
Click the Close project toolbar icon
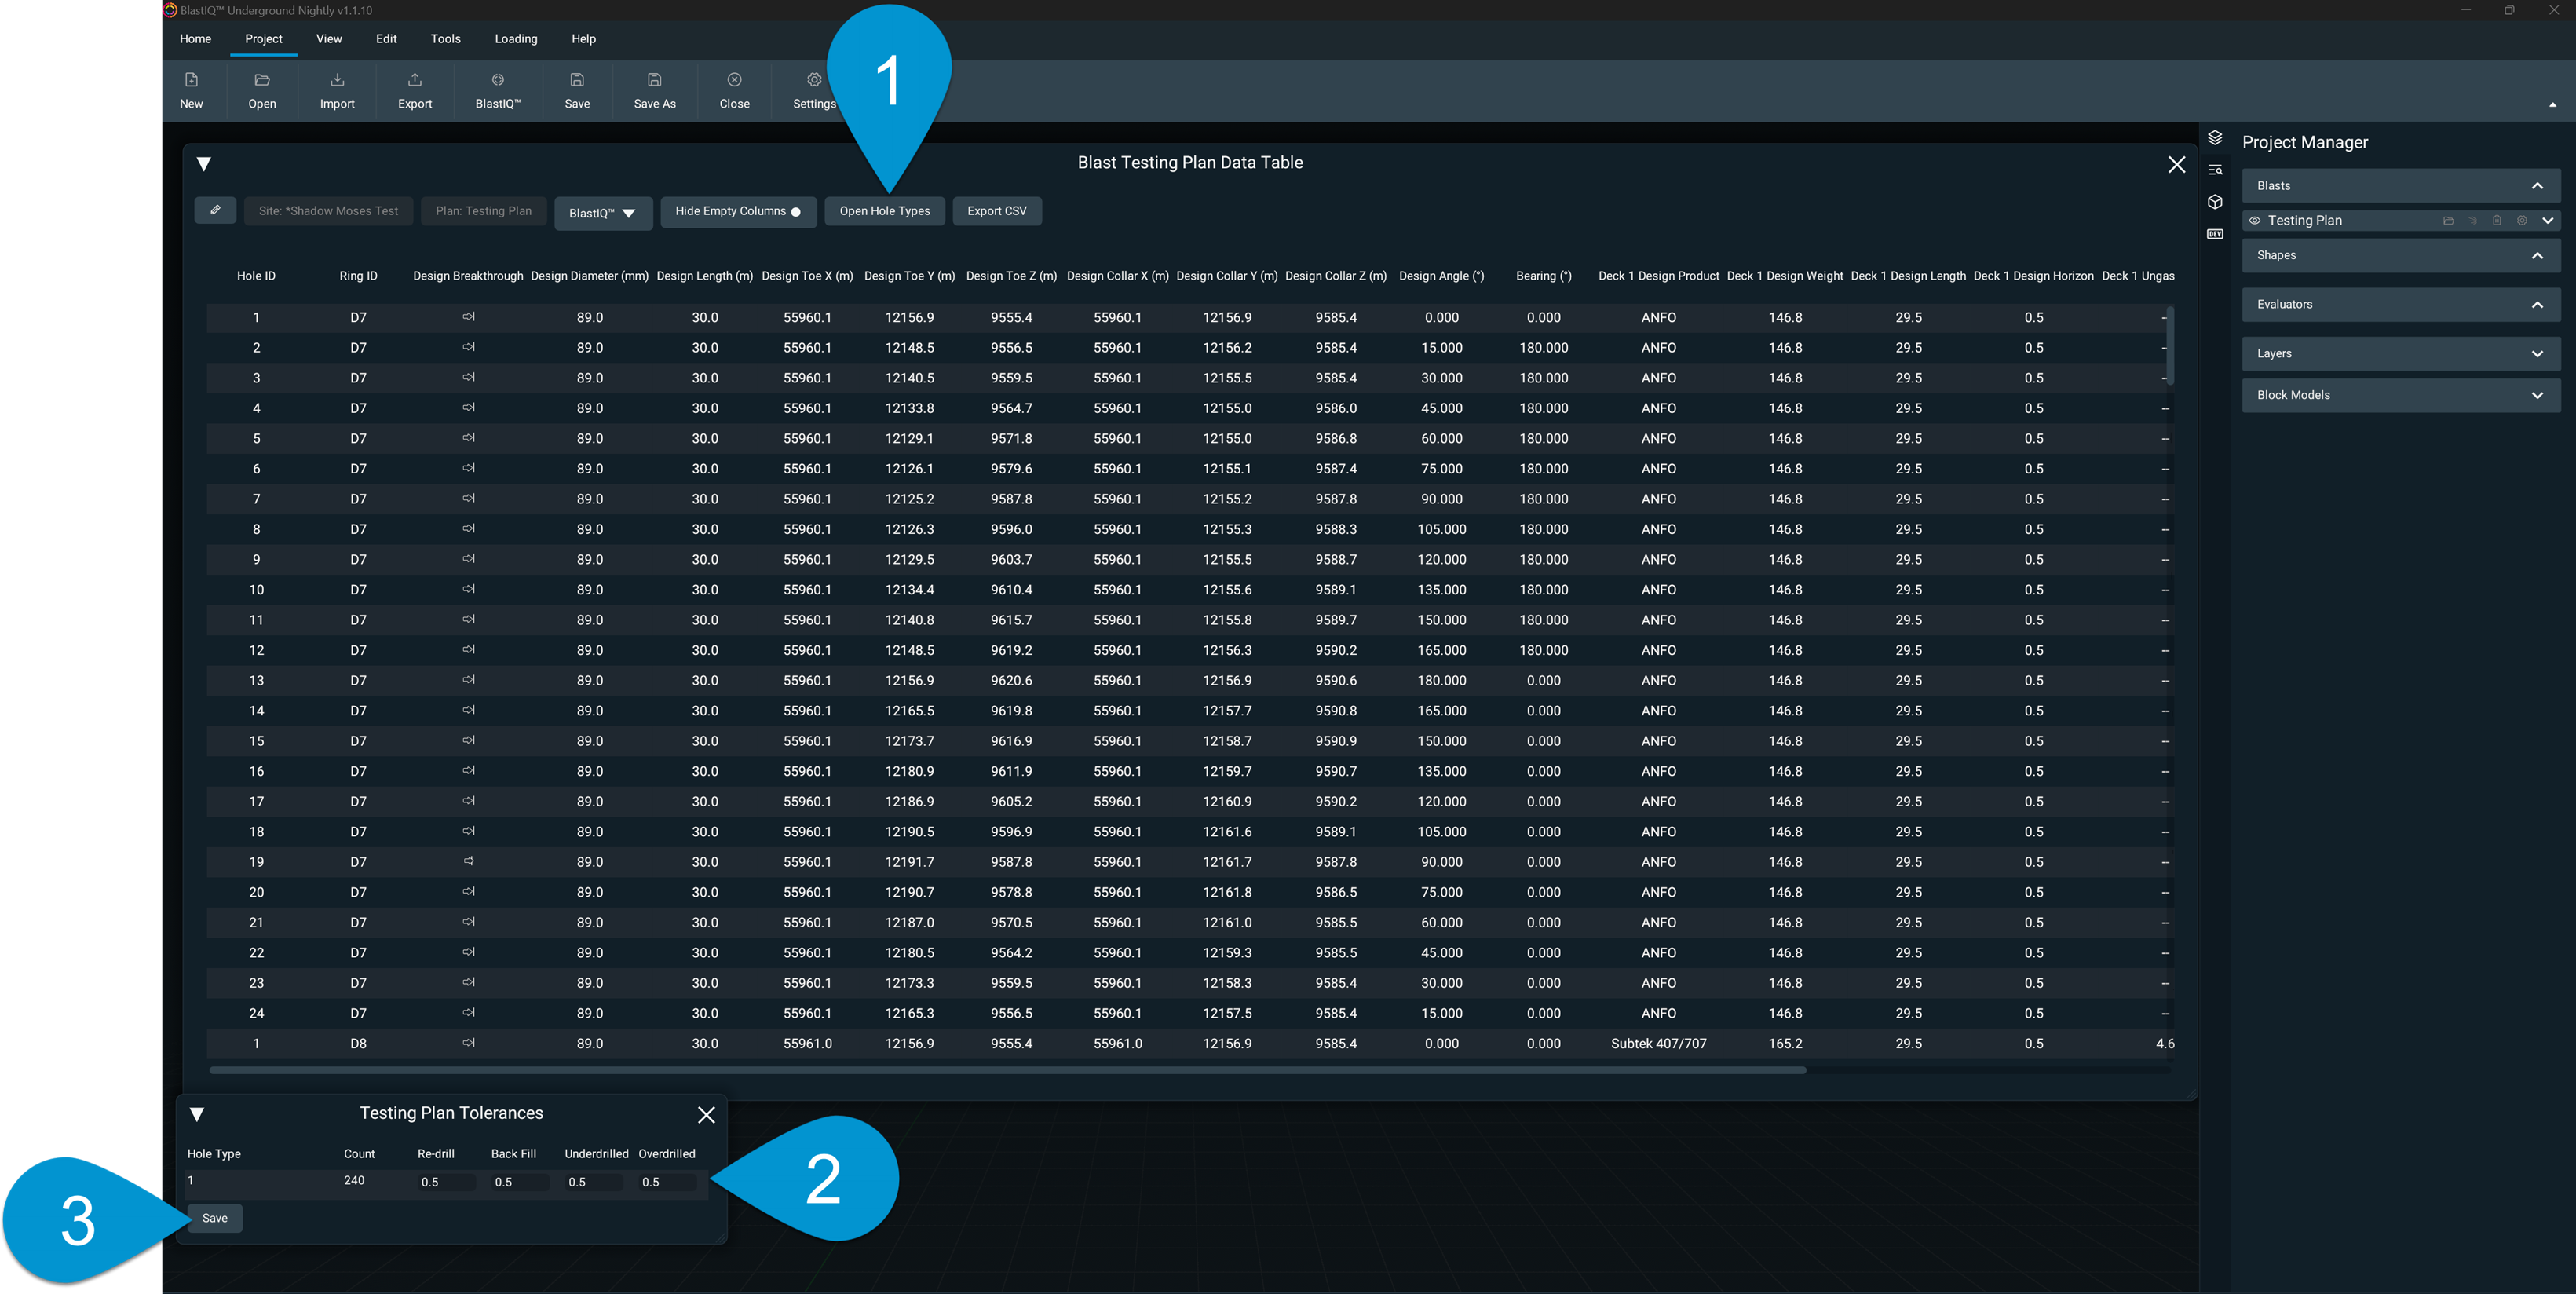click(734, 80)
